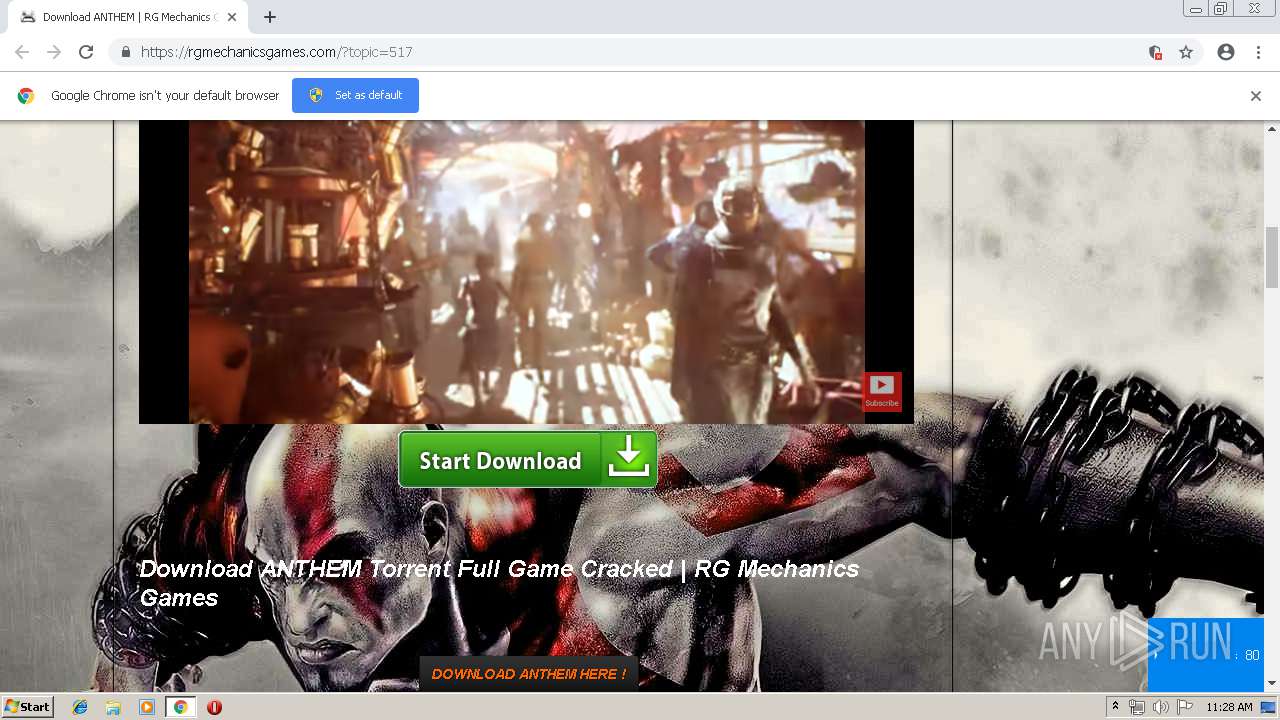Go forward to the next page
Viewport: 1280px width, 720px height.
pyautogui.click(x=54, y=52)
